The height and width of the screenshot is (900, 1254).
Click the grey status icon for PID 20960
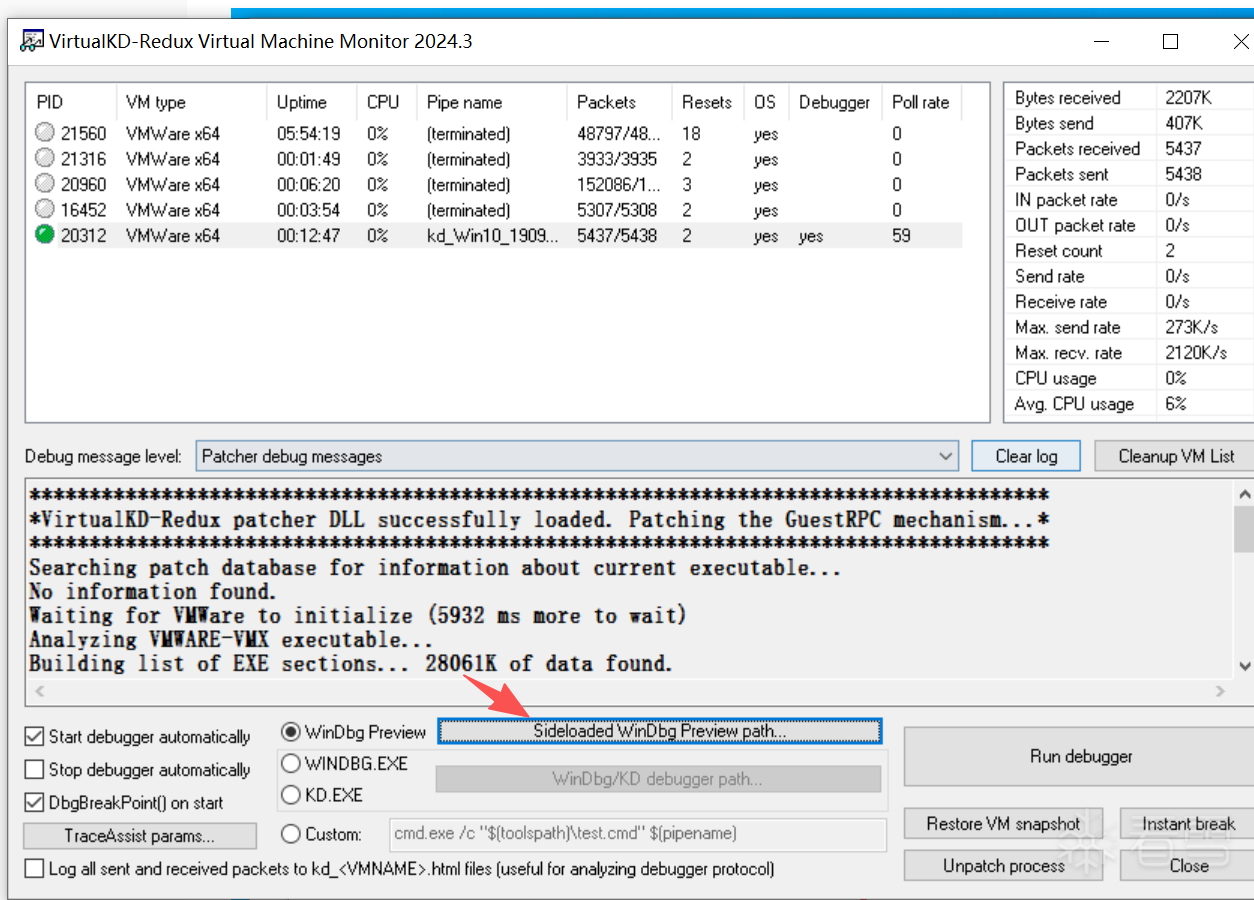(x=44, y=184)
